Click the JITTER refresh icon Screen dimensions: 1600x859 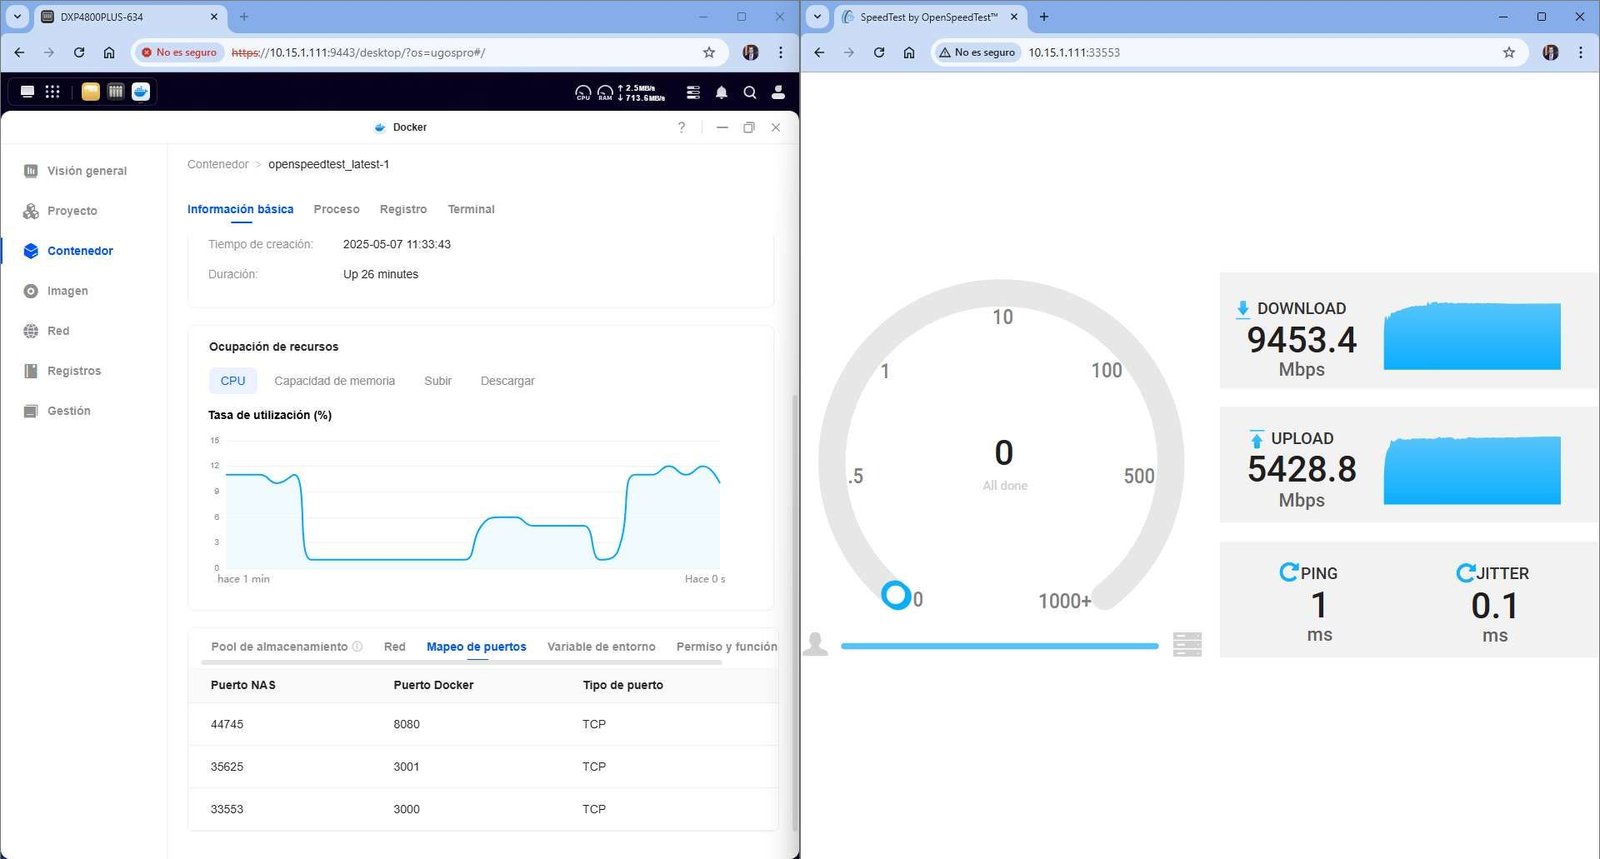1465,572
